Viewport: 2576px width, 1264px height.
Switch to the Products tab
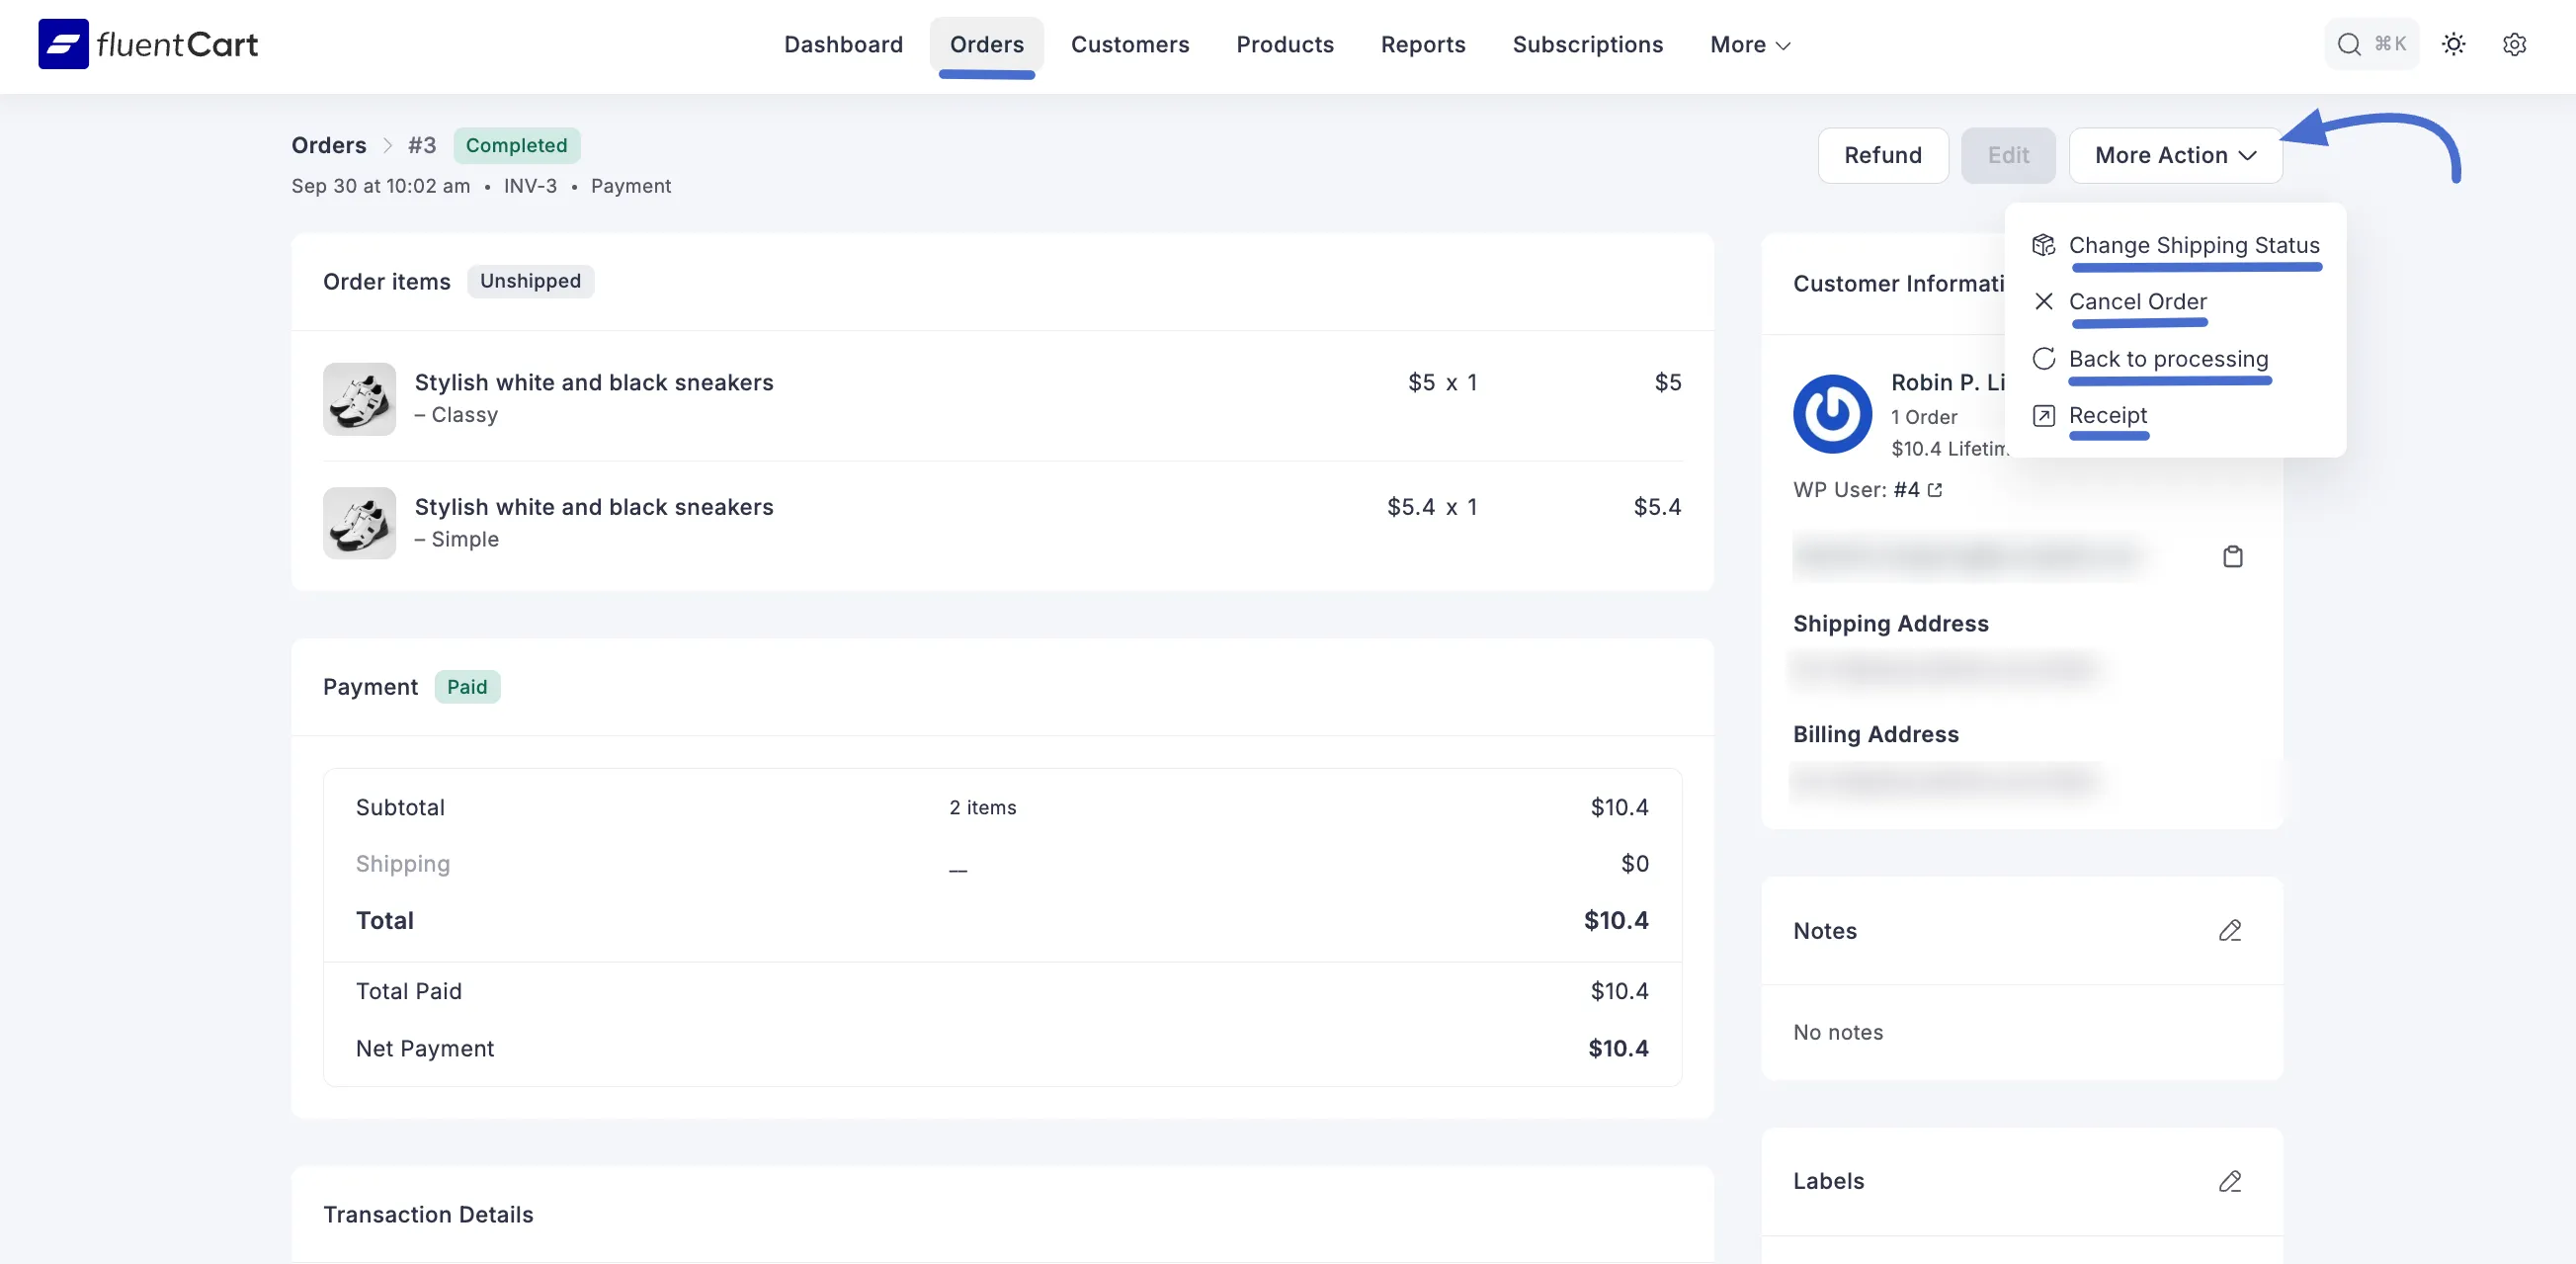(1284, 45)
